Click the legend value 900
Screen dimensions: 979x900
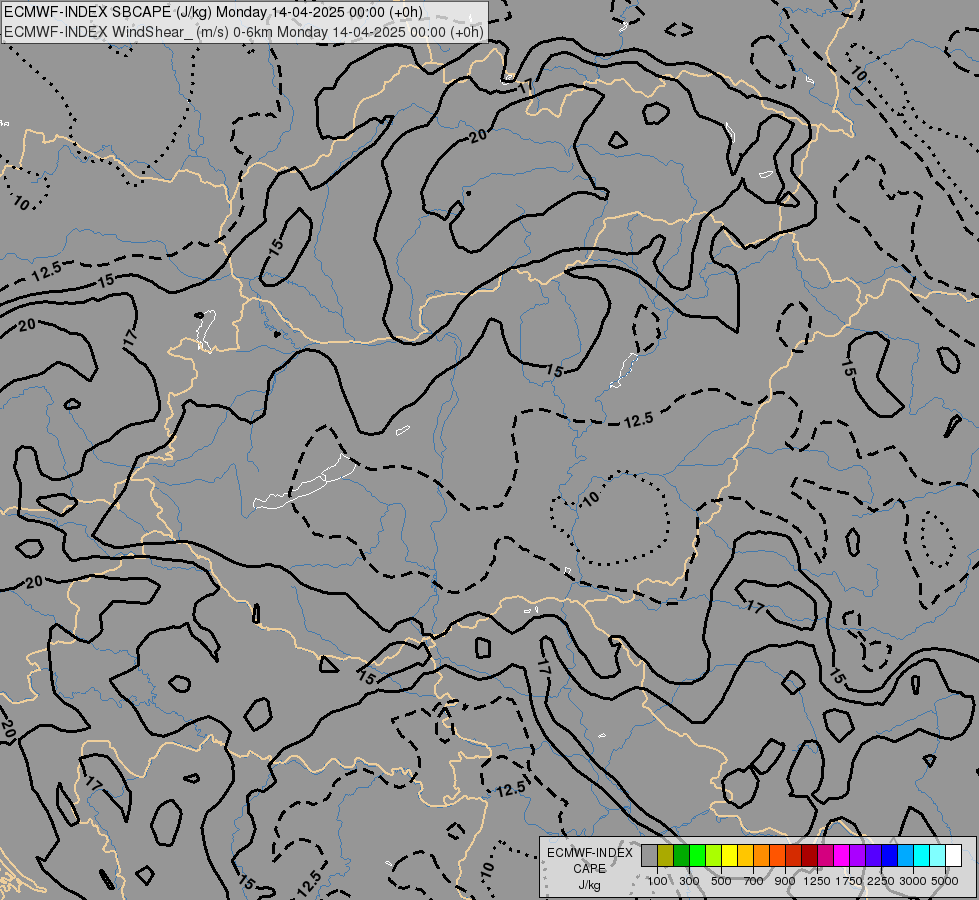point(785,881)
